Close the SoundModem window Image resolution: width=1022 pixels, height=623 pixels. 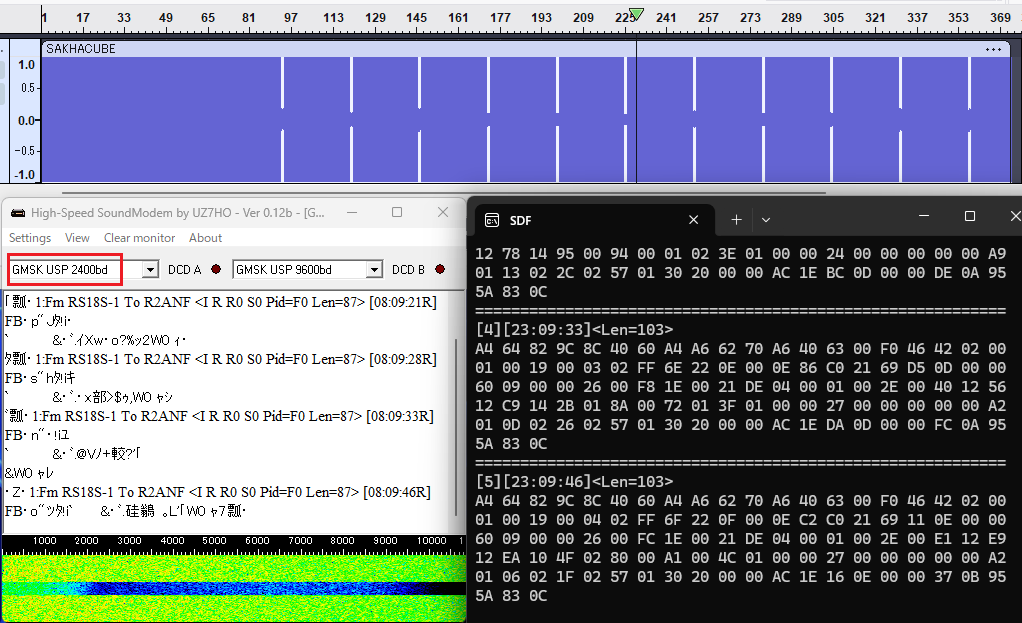pos(443,212)
